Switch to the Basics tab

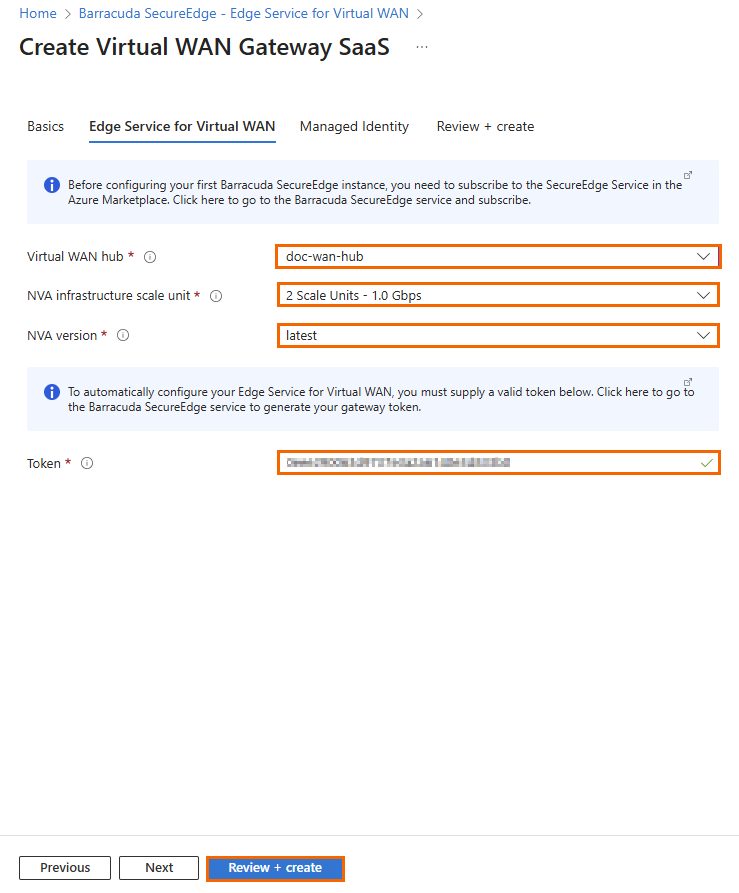pos(45,127)
